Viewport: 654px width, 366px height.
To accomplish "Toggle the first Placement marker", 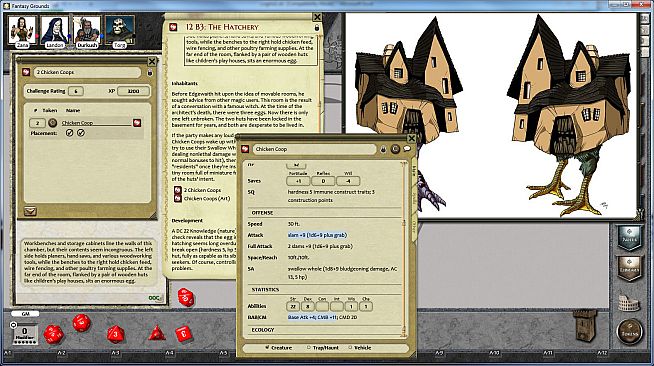I will (x=70, y=133).
